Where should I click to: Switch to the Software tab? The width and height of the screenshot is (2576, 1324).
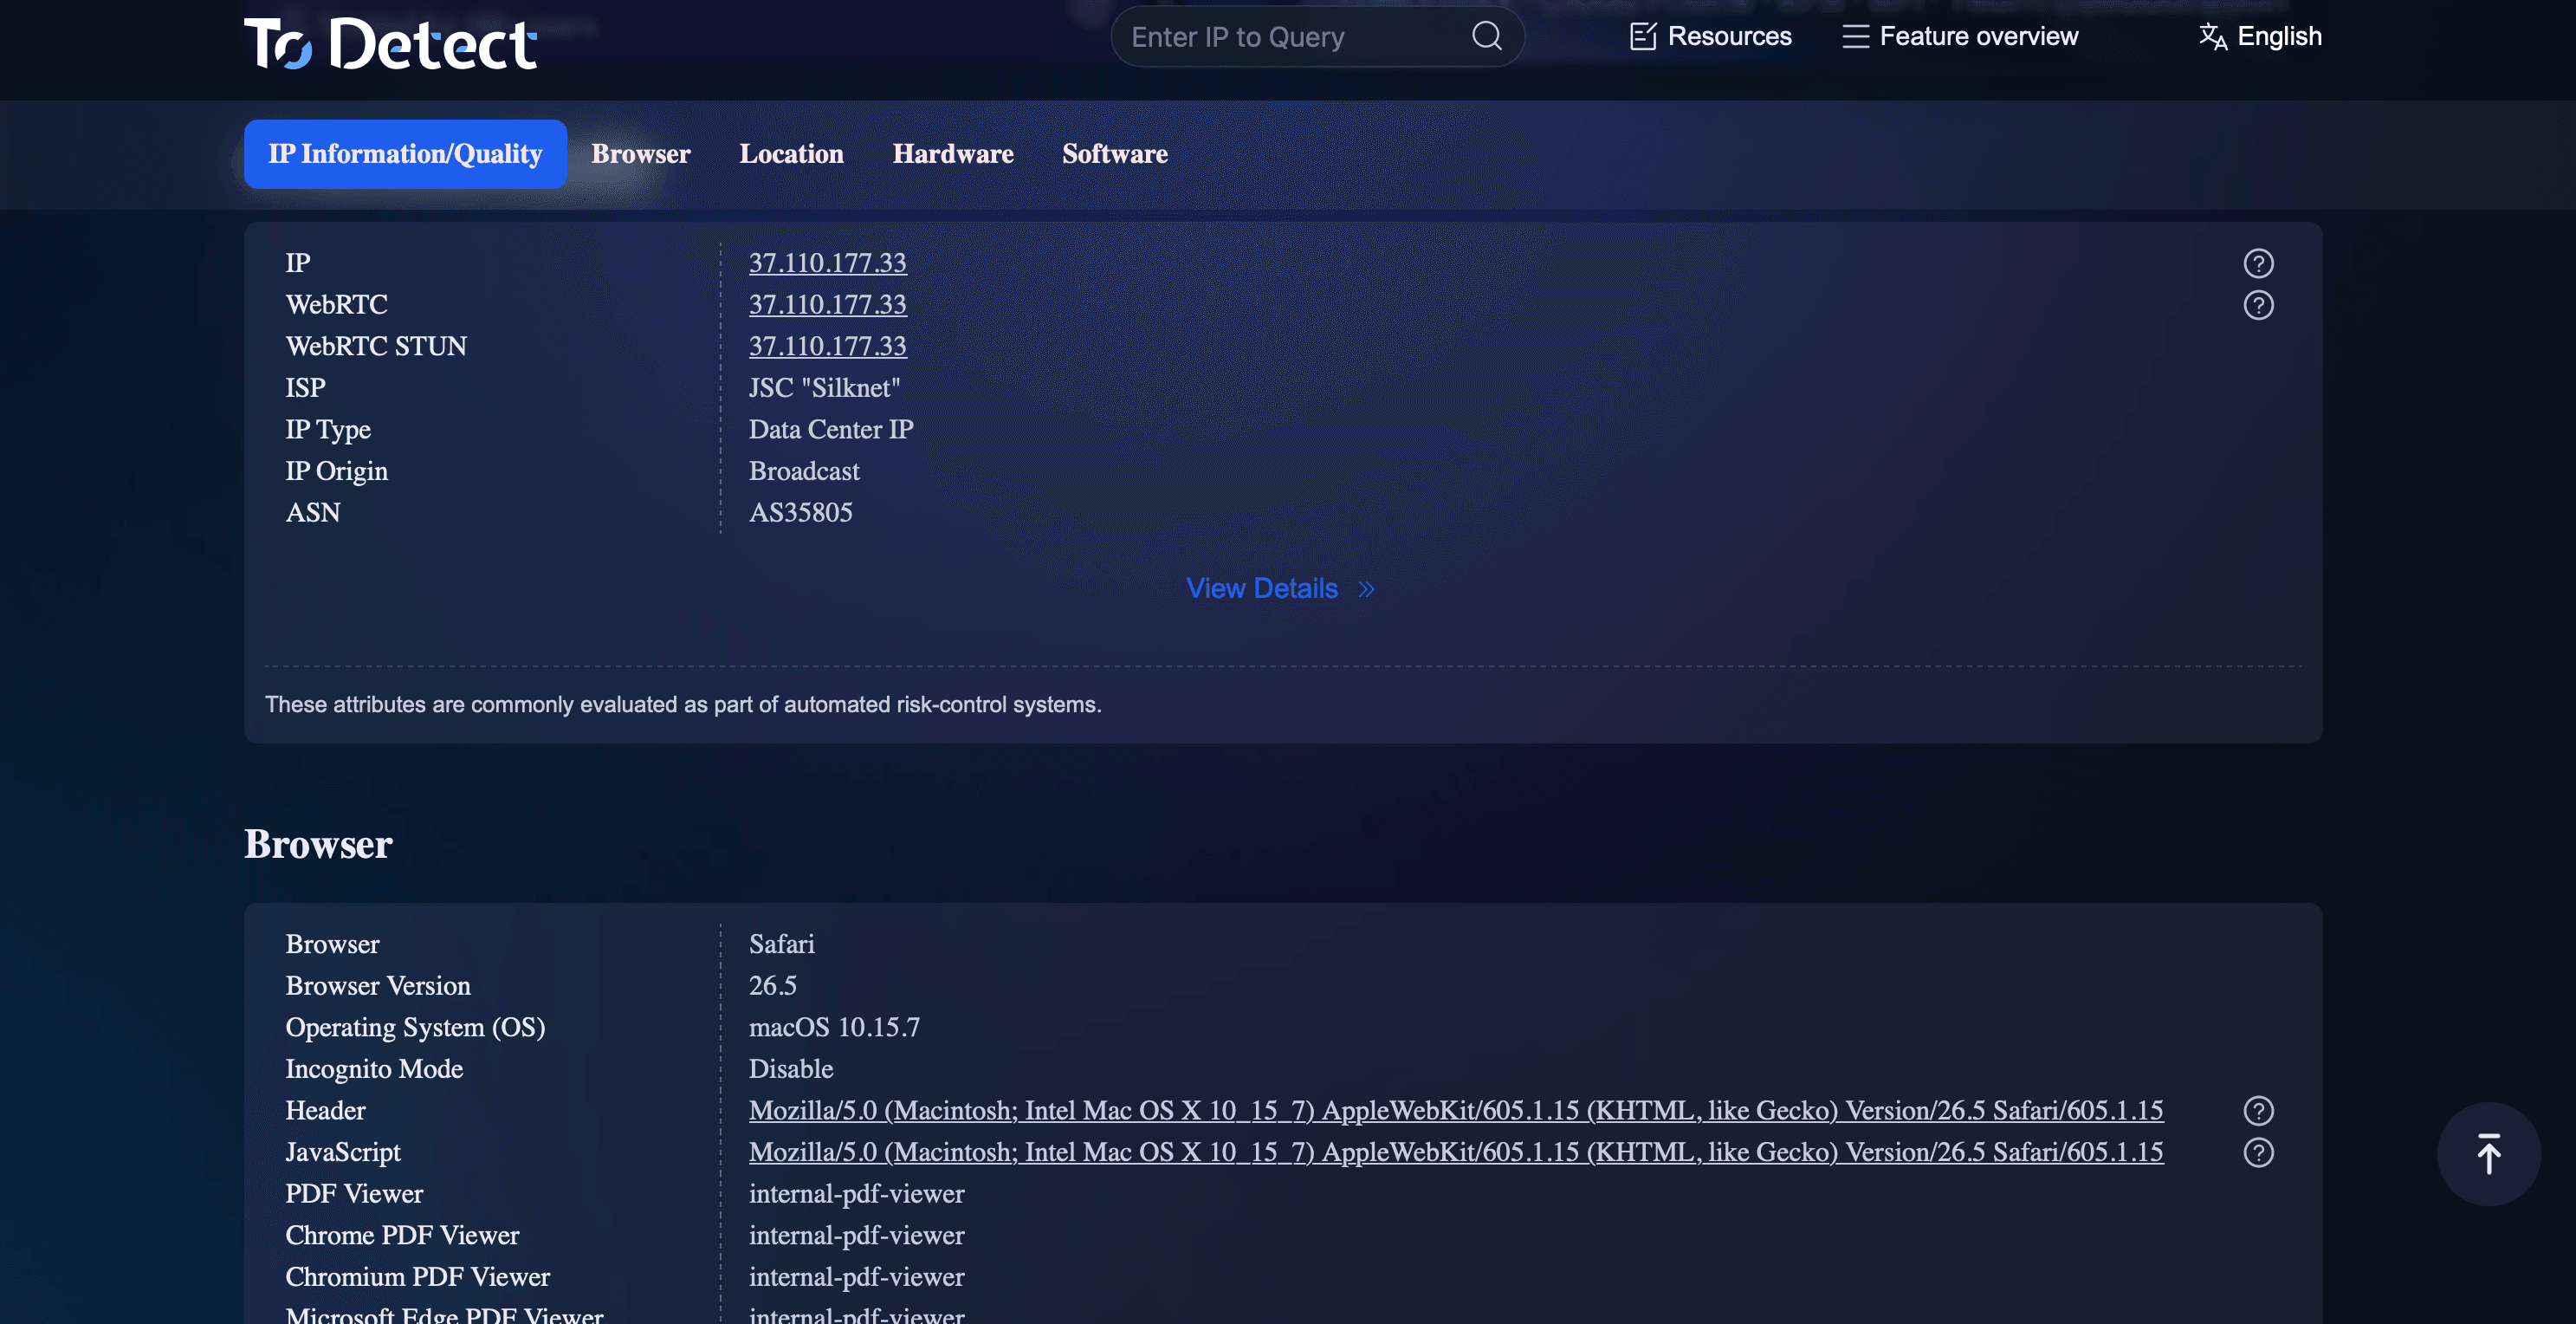(1114, 154)
